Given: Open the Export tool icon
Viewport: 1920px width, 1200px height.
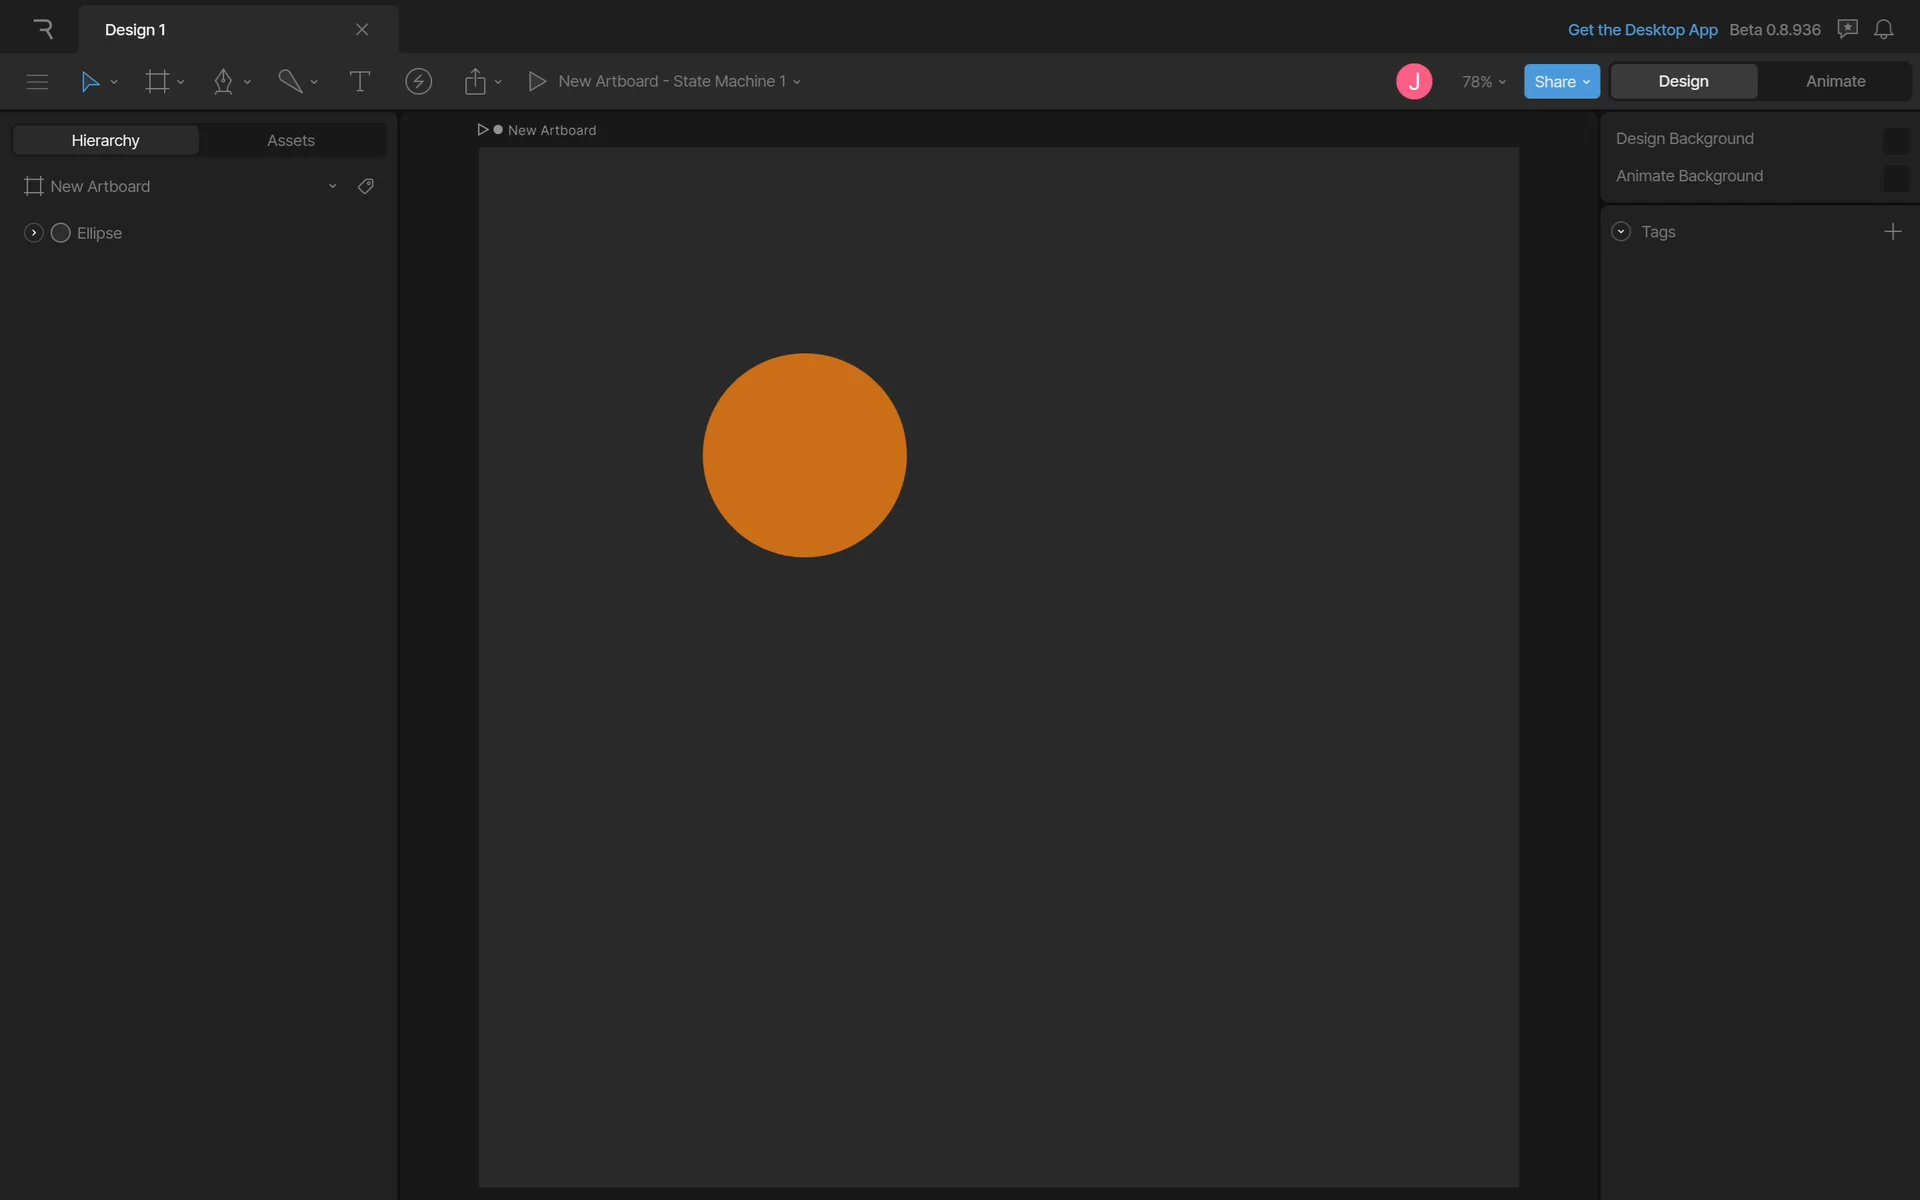Looking at the screenshot, I should (x=475, y=82).
